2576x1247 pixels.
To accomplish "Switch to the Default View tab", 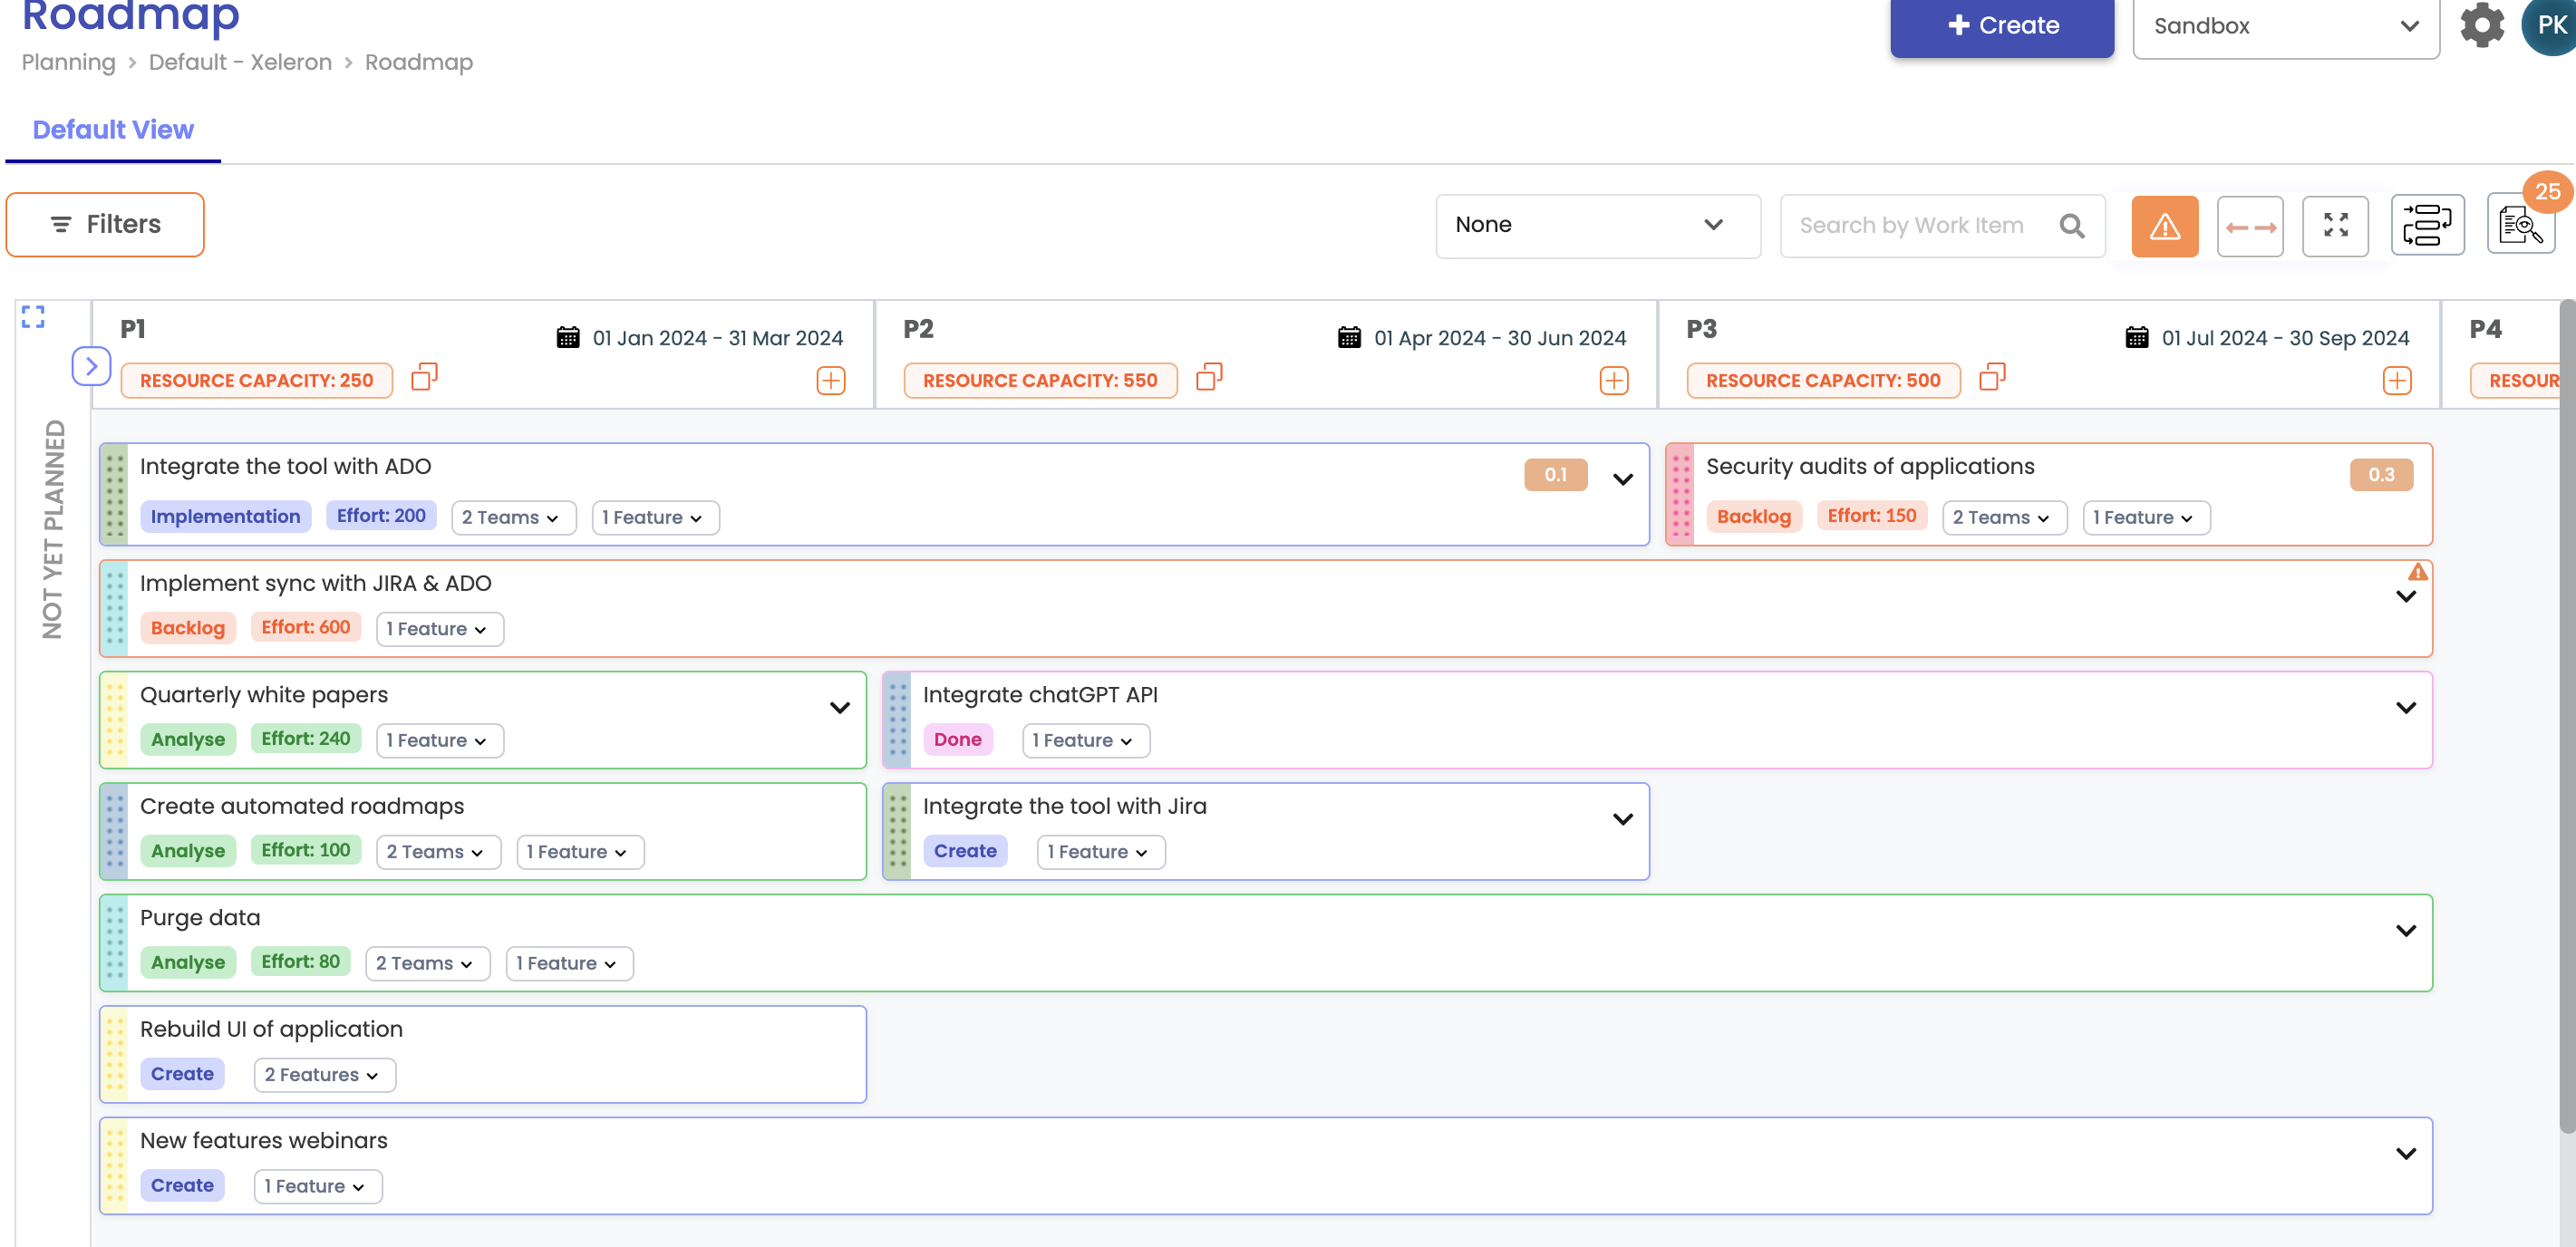I will click(x=113, y=130).
